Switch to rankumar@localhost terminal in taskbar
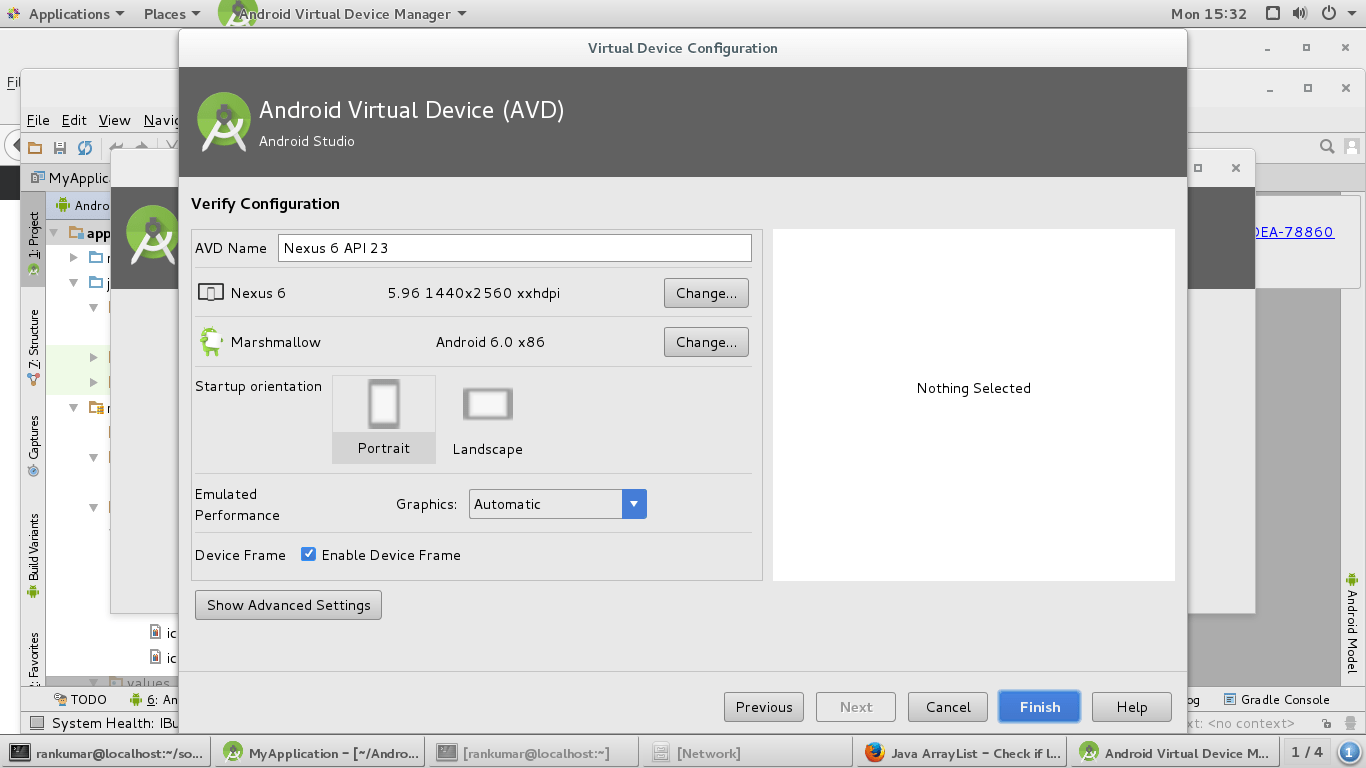The height and width of the screenshot is (768, 1366). [107, 753]
